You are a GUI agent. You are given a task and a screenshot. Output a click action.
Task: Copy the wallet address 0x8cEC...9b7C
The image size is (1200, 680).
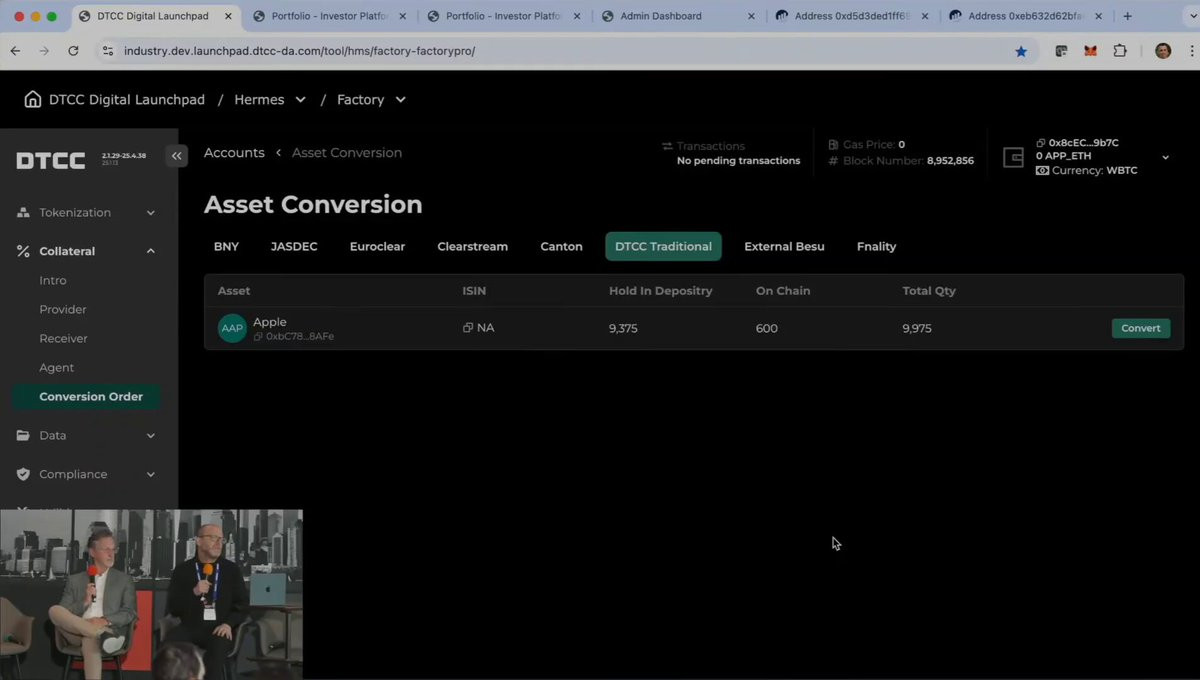[x=1041, y=143]
